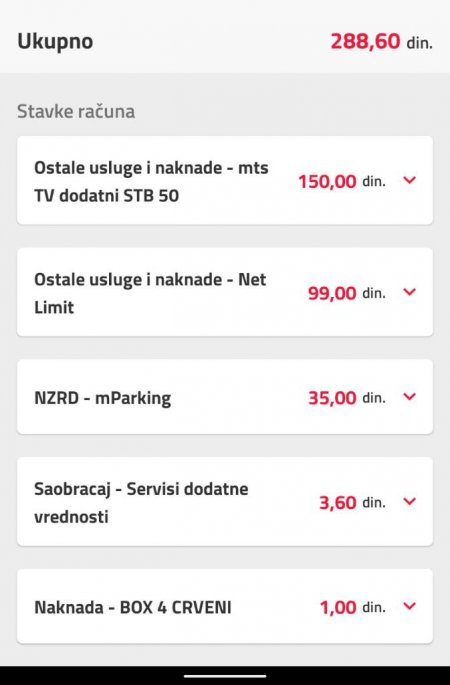Click the 99,00 din. amount
This screenshot has width=450, height=685.
pos(347,293)
